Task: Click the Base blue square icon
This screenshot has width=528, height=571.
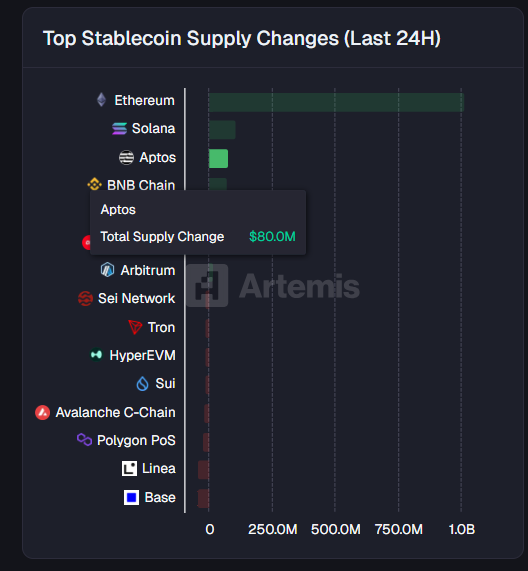Action: 131,497
